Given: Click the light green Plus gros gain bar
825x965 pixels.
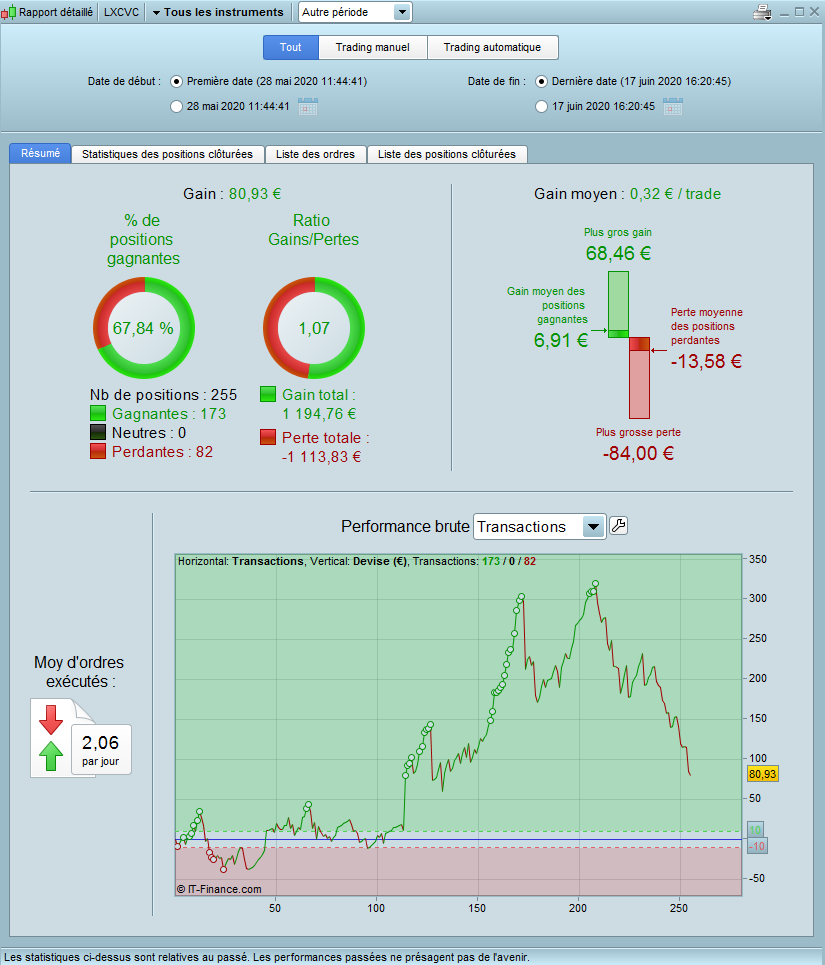Looking at the screenshot, I should click(618, 301).
